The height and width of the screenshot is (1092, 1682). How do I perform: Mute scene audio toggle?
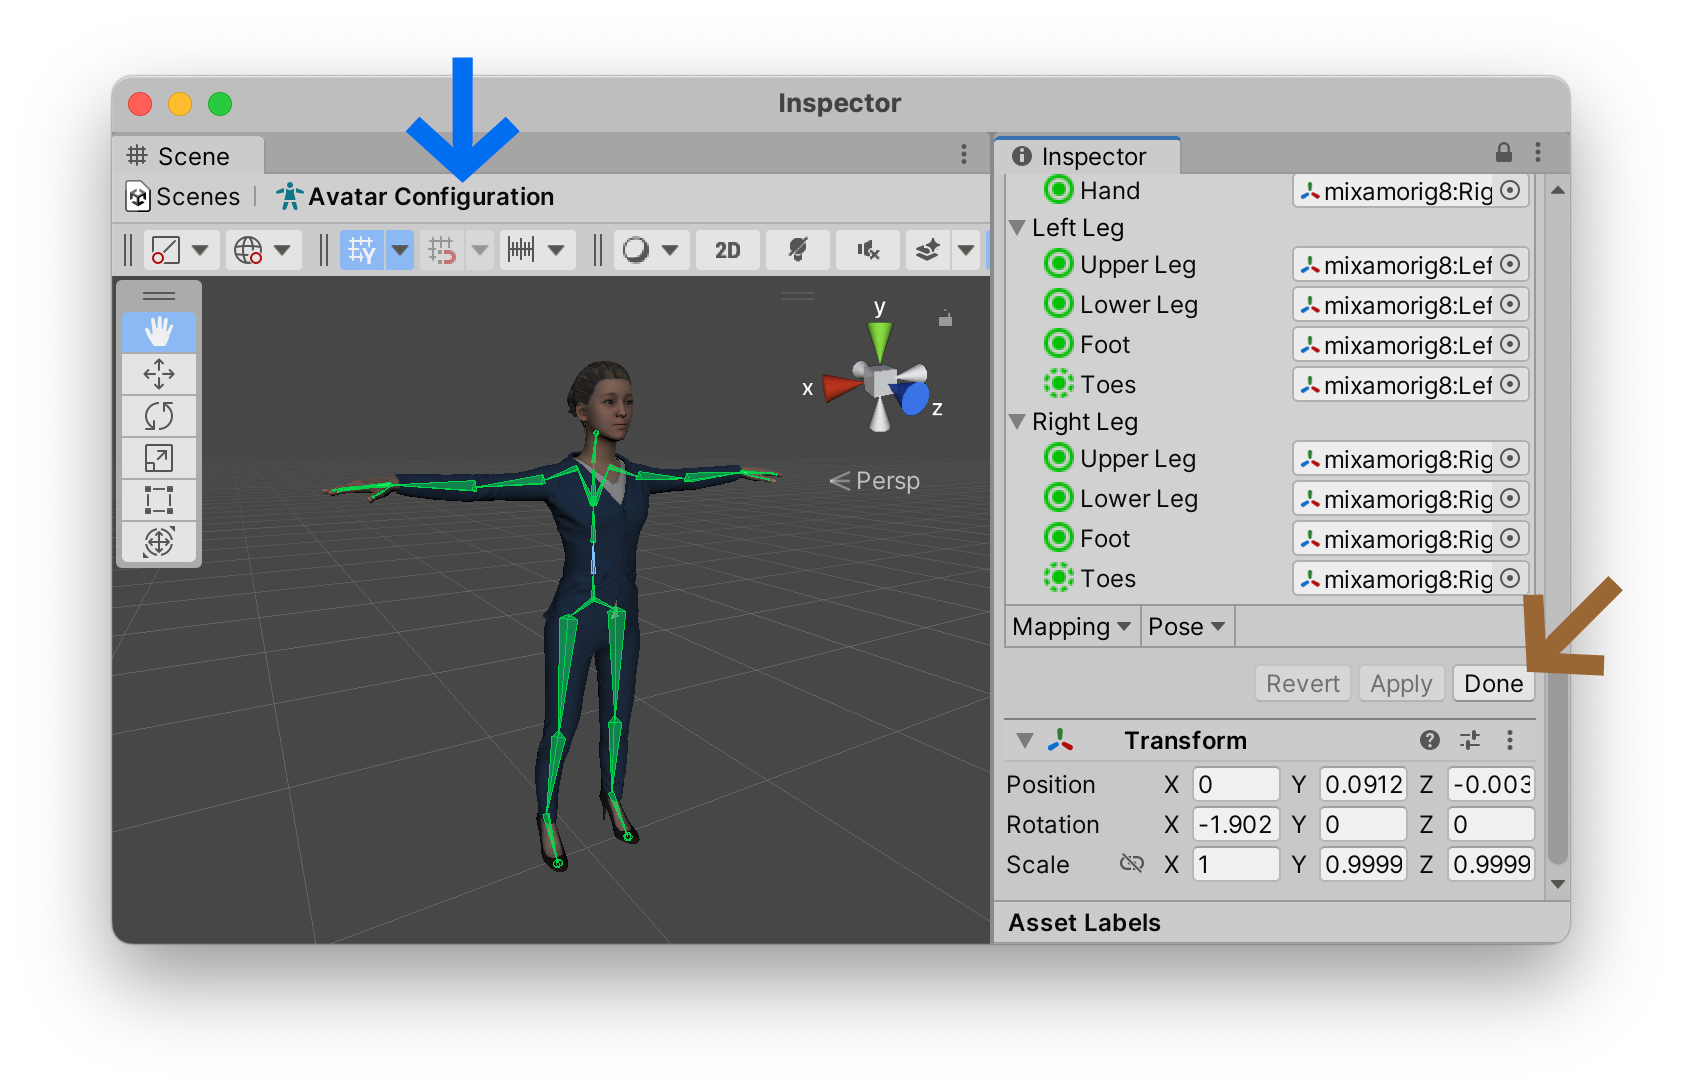click(x=868, y=250)
